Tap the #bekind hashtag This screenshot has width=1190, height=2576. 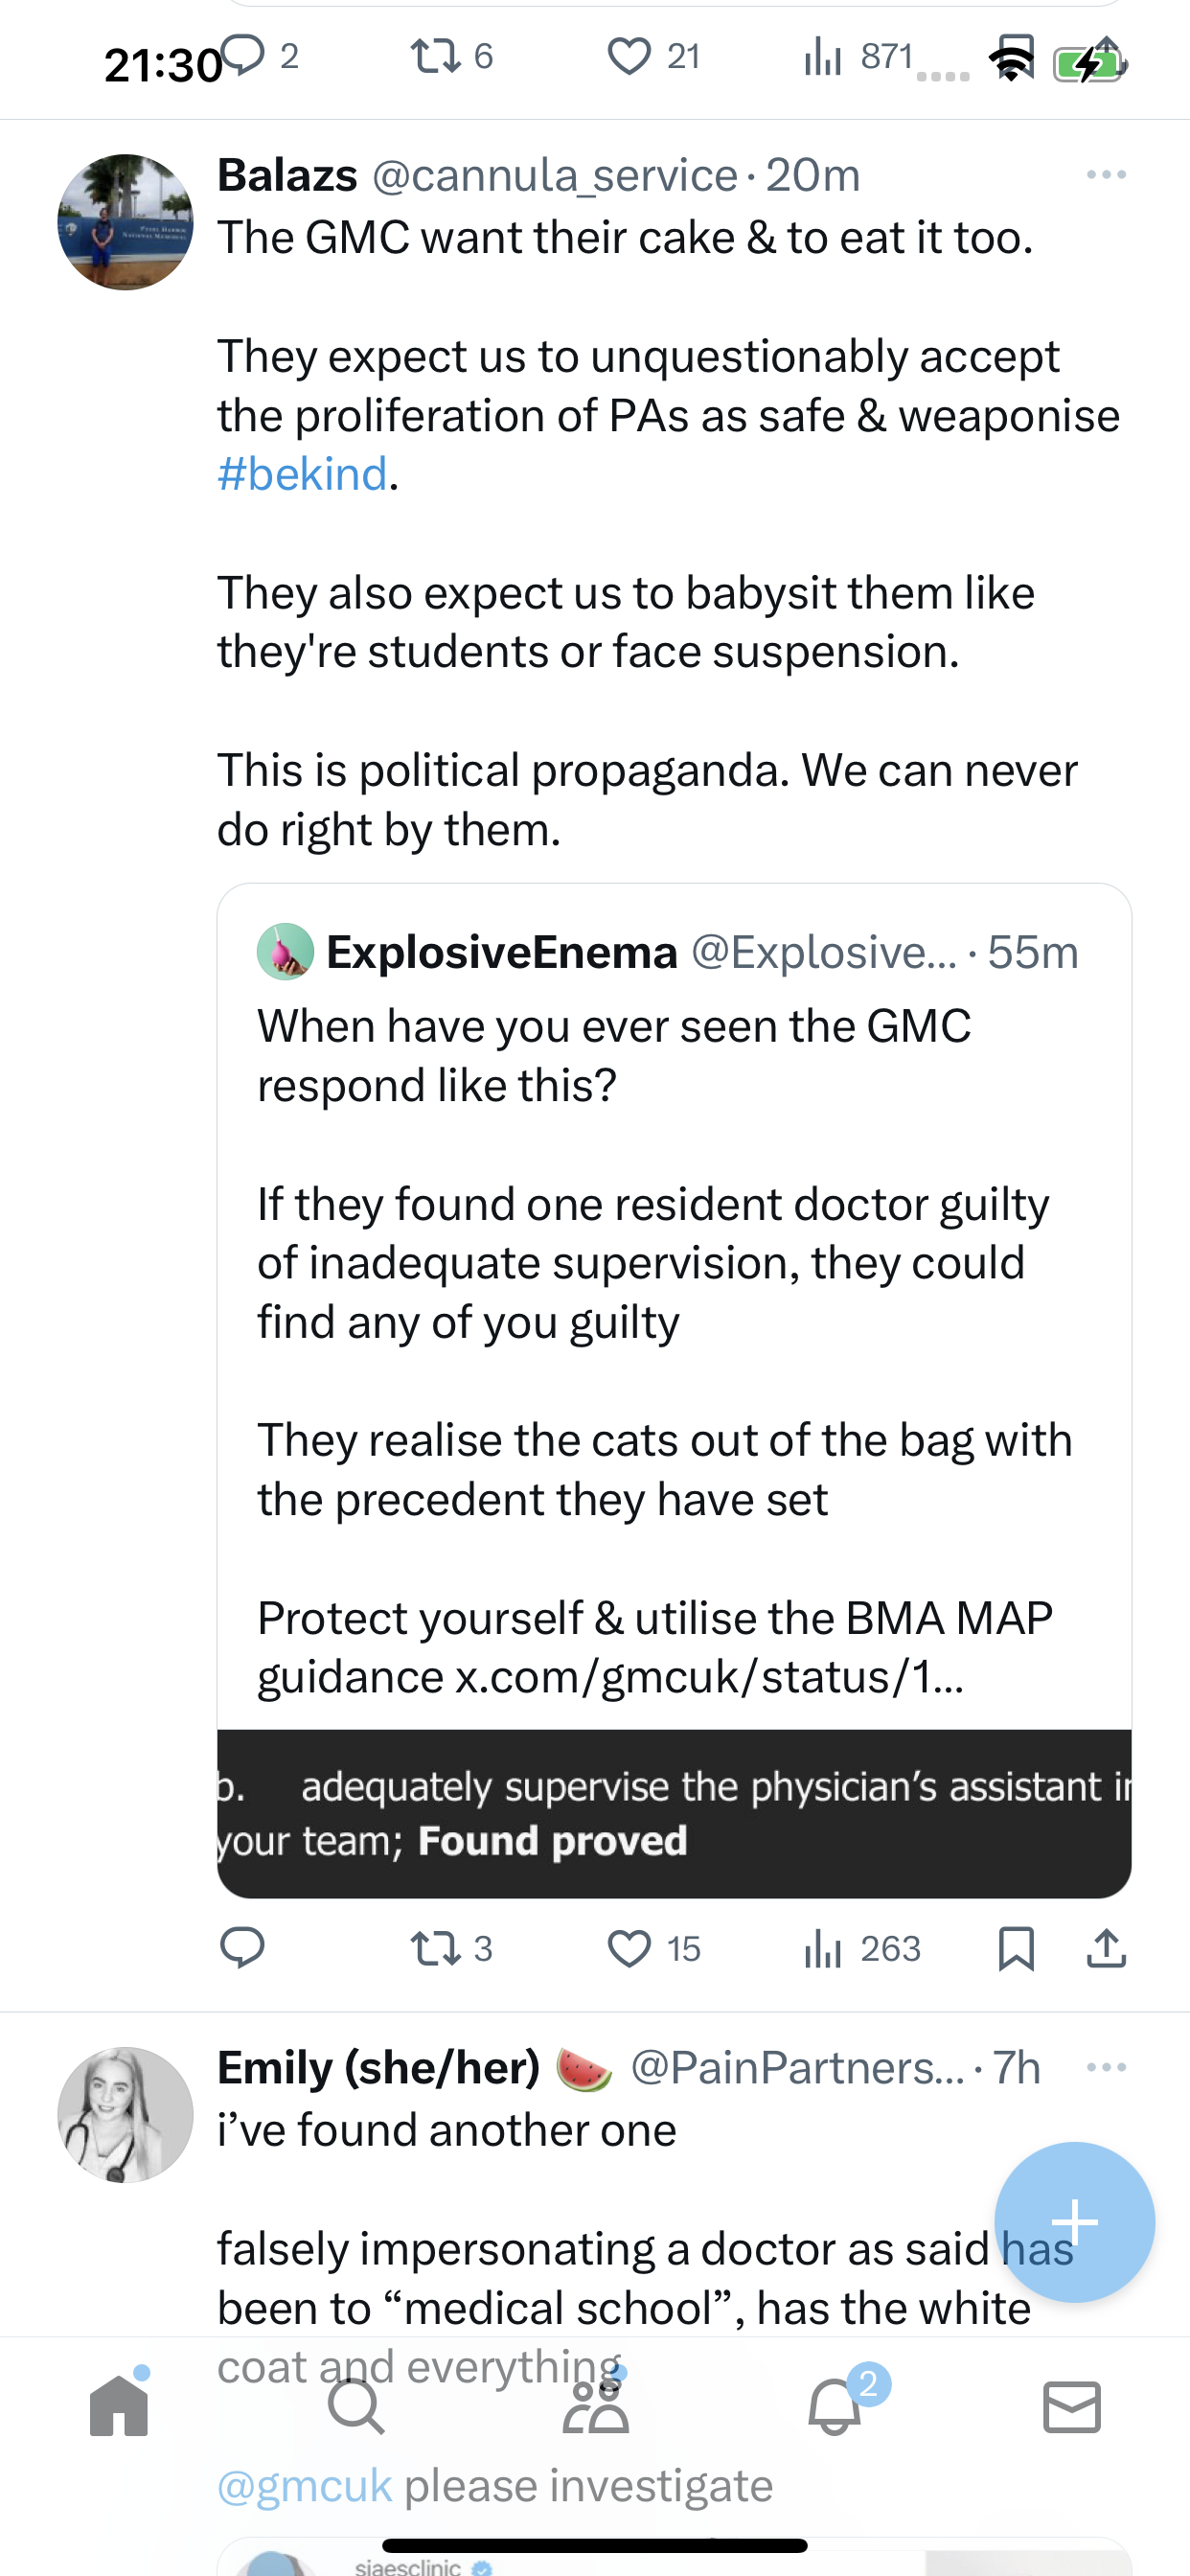pos(302,474)
